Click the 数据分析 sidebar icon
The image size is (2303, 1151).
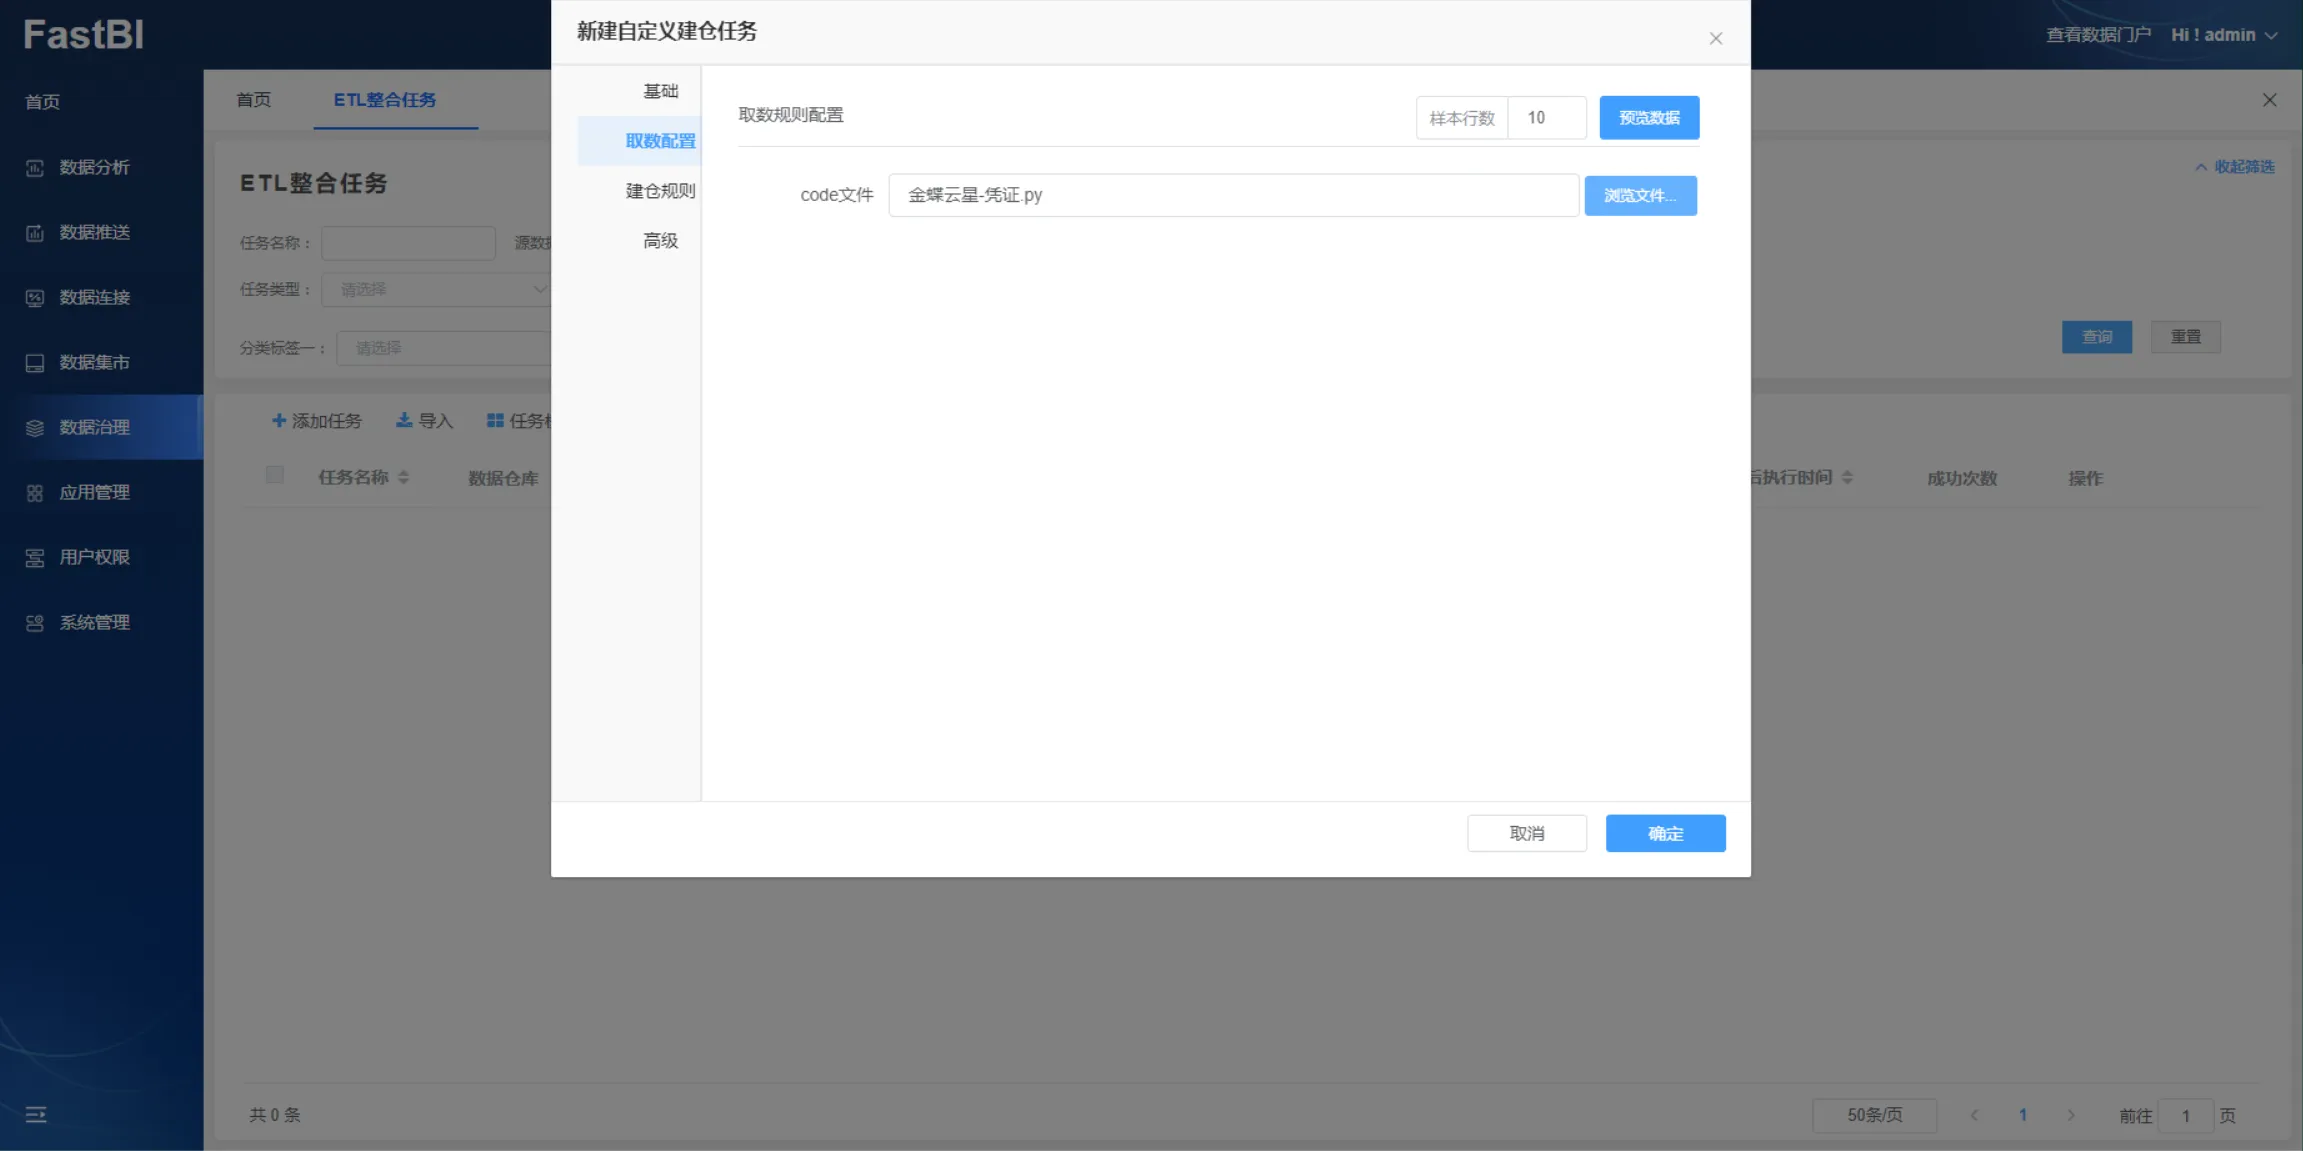(35, 168)
